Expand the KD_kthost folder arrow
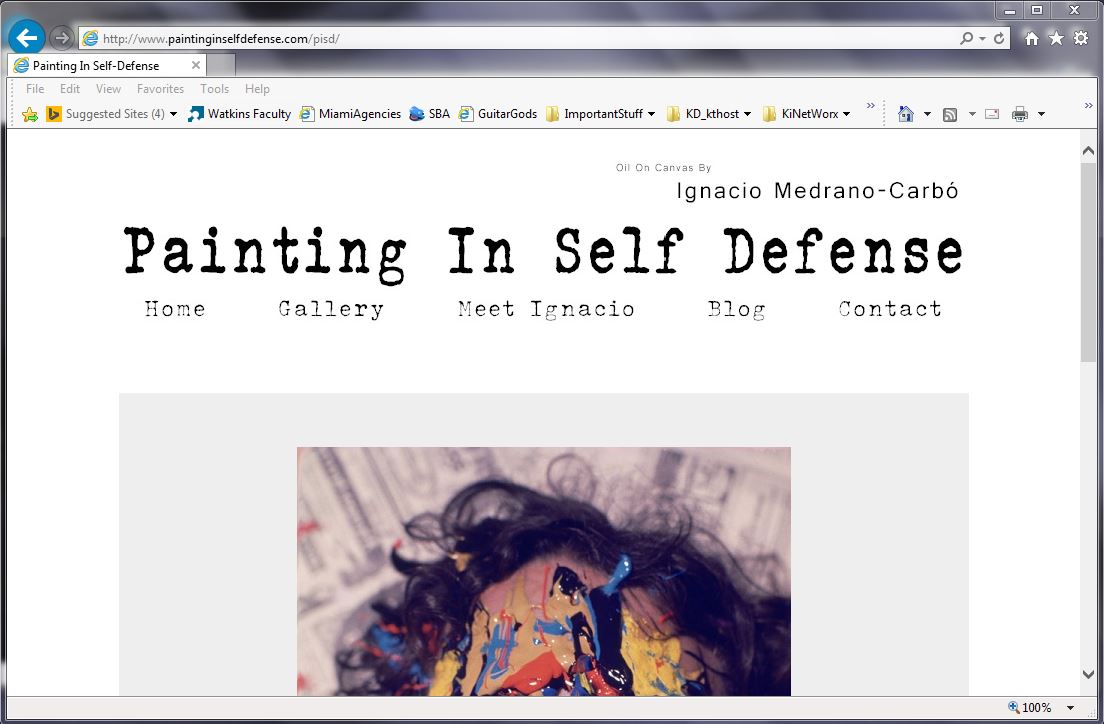This screenshot has width=1104, height=724. click(x=747, y=114)
